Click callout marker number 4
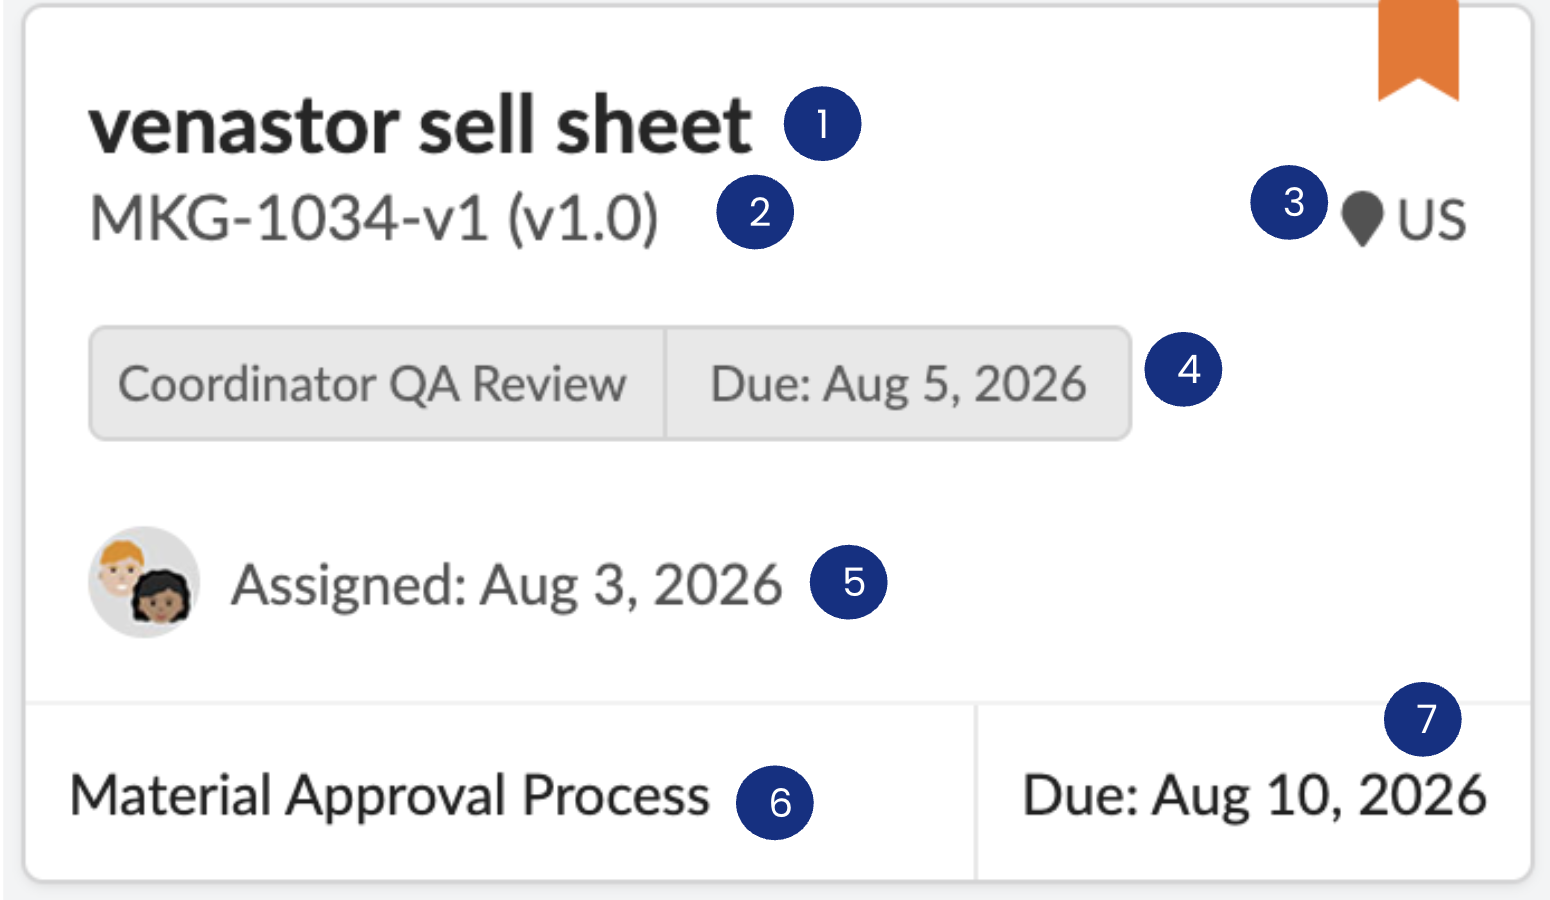 click(x=1183, y=369)
